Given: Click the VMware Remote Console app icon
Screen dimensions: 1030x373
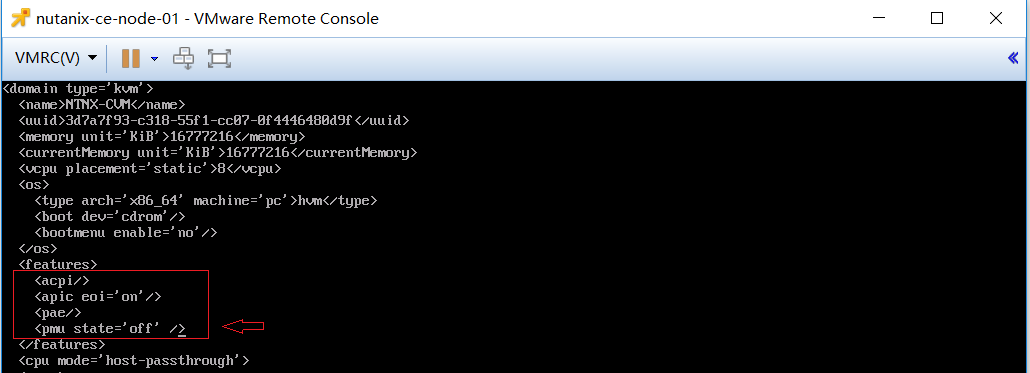Looking at the screenshot, I should point(20,18).
